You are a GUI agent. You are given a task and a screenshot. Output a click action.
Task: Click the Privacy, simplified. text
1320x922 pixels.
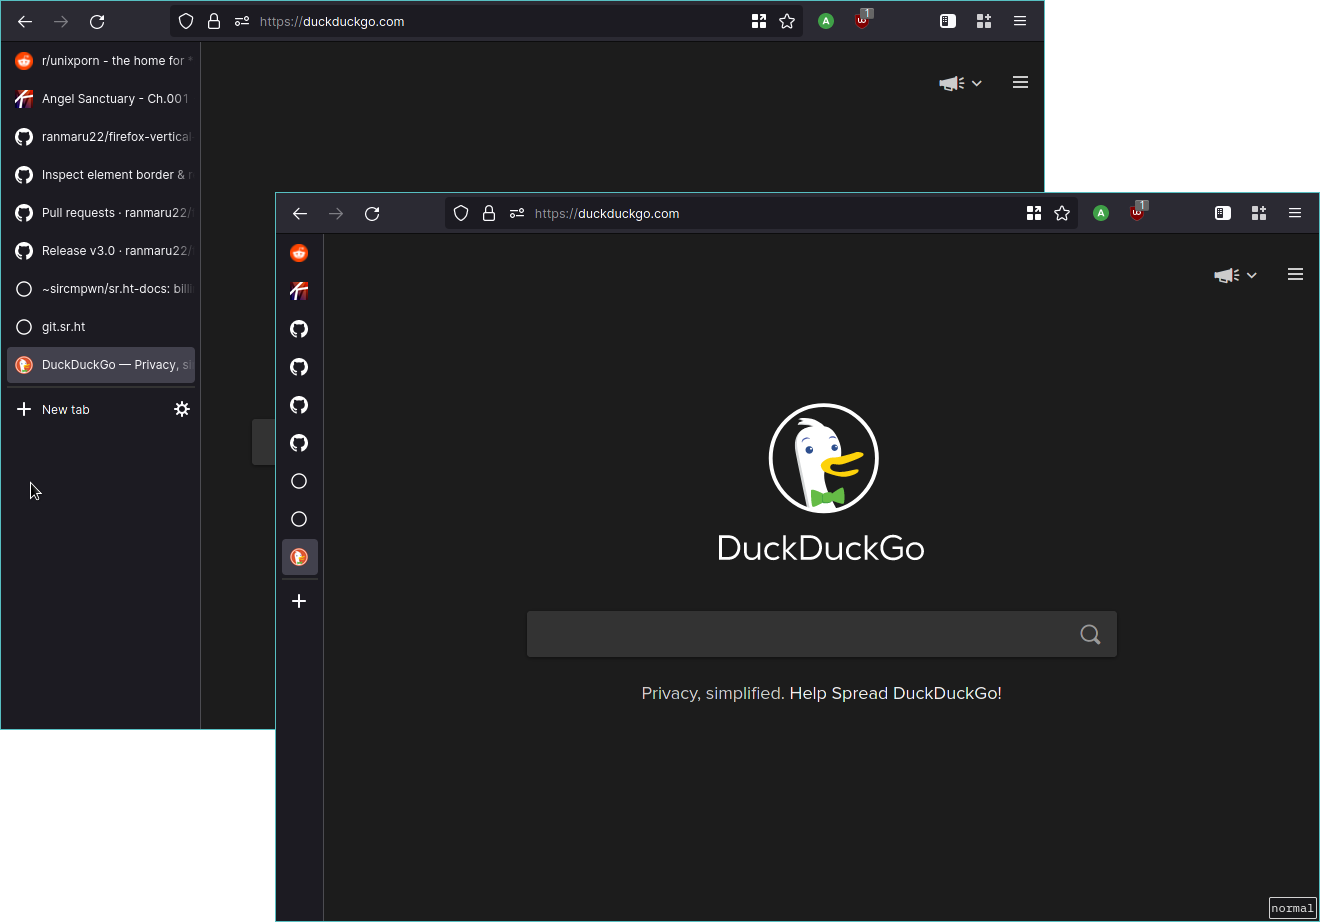[713, 693]
